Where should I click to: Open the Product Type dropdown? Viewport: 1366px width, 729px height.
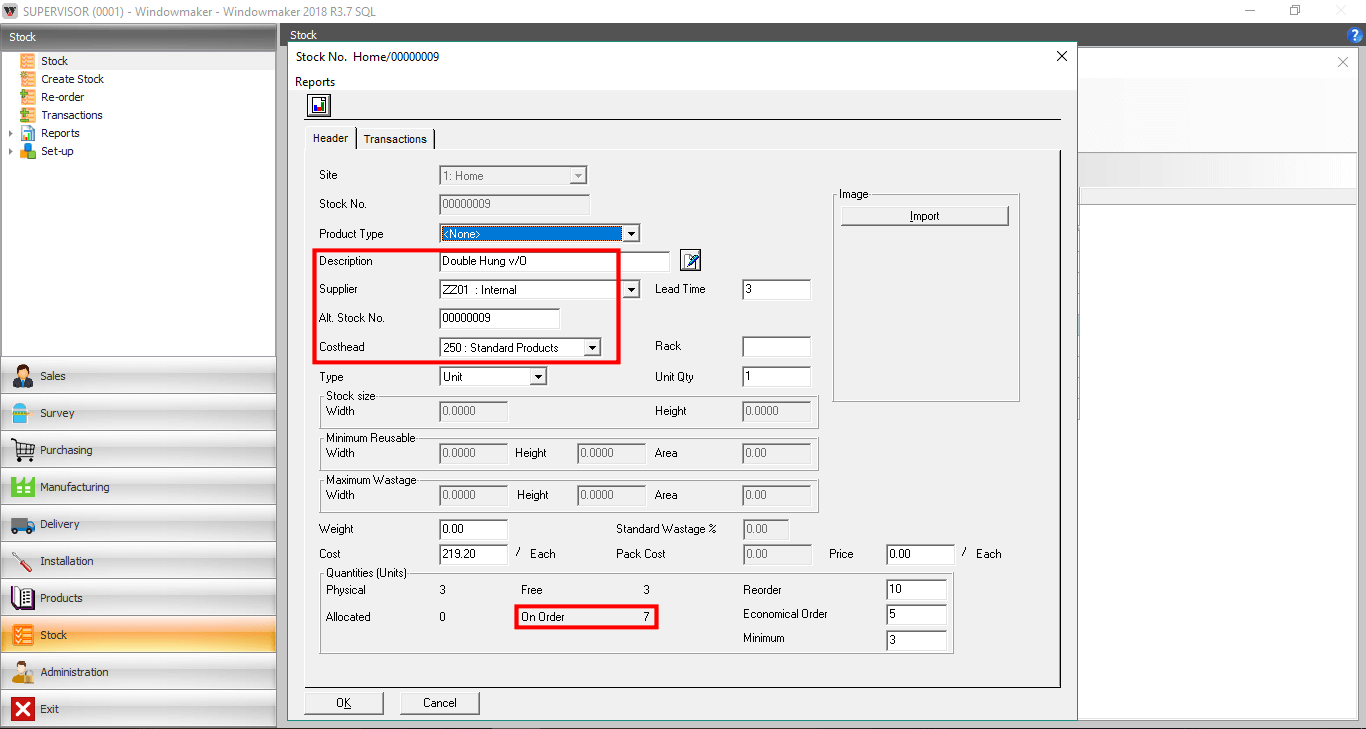point(630,234)
